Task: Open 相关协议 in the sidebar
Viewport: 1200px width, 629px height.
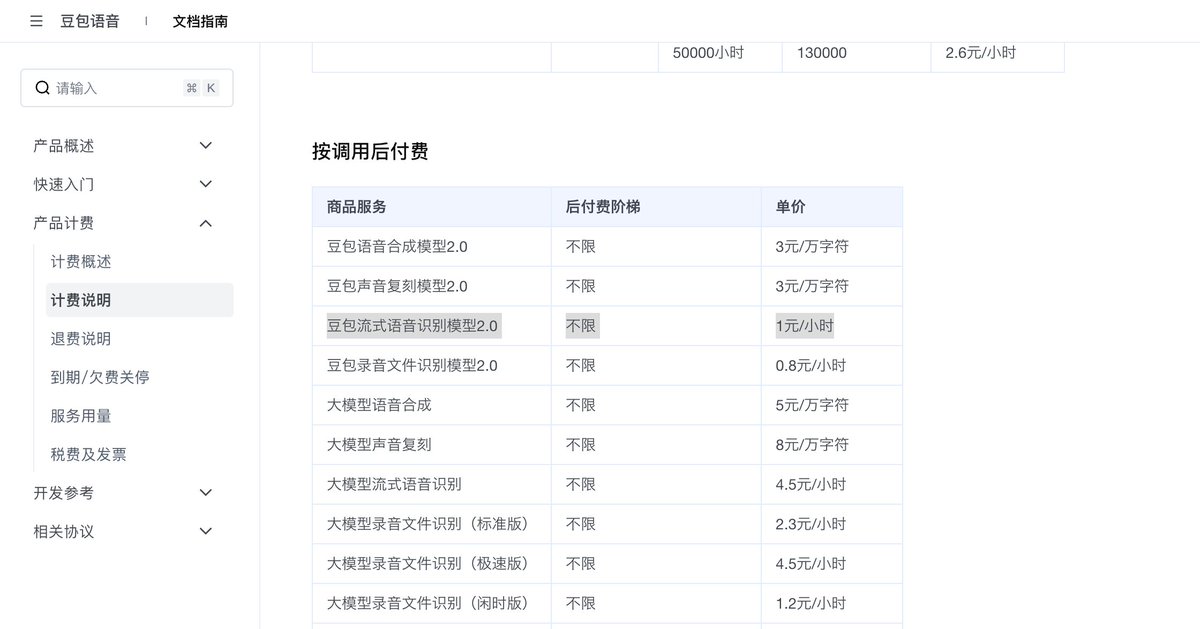Action: 64,531
